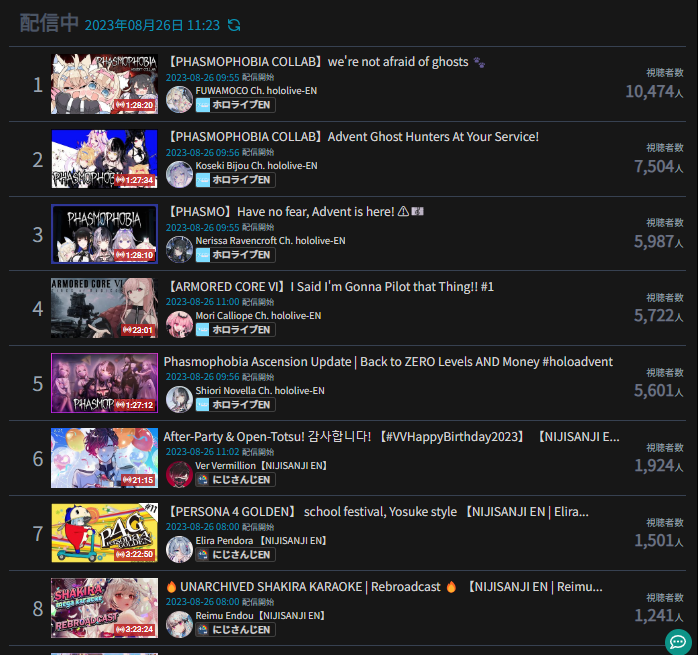Click the '配信中' heading

(x=49, y=23)
